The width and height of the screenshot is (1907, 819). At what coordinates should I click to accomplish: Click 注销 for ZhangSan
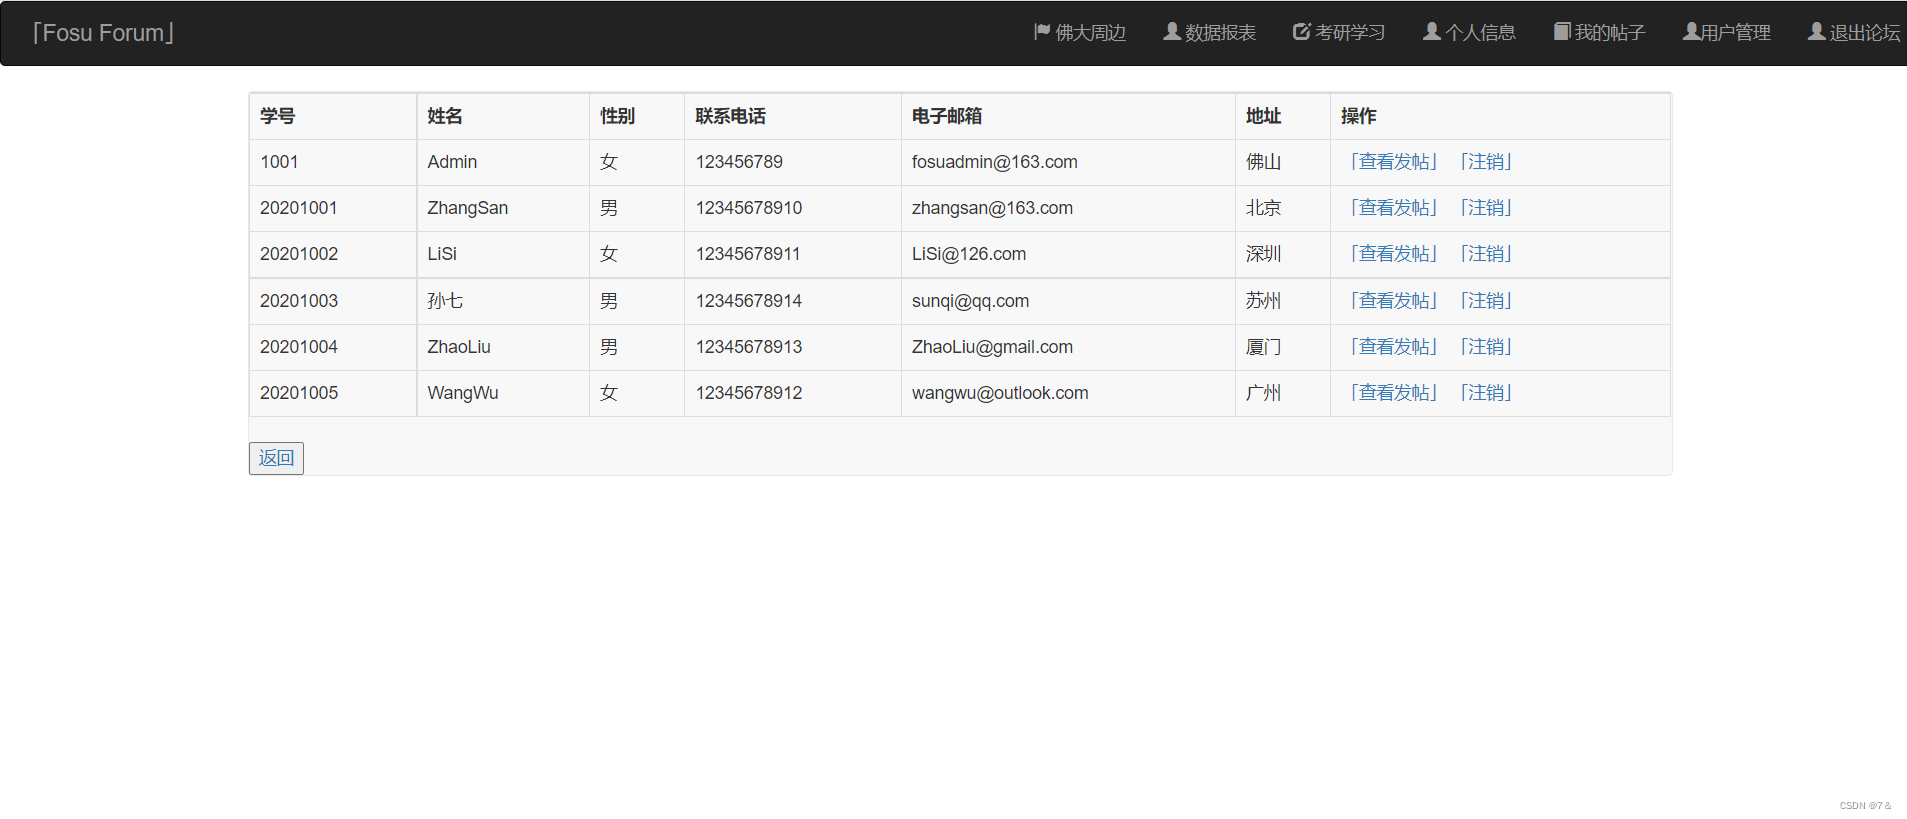1486,208
